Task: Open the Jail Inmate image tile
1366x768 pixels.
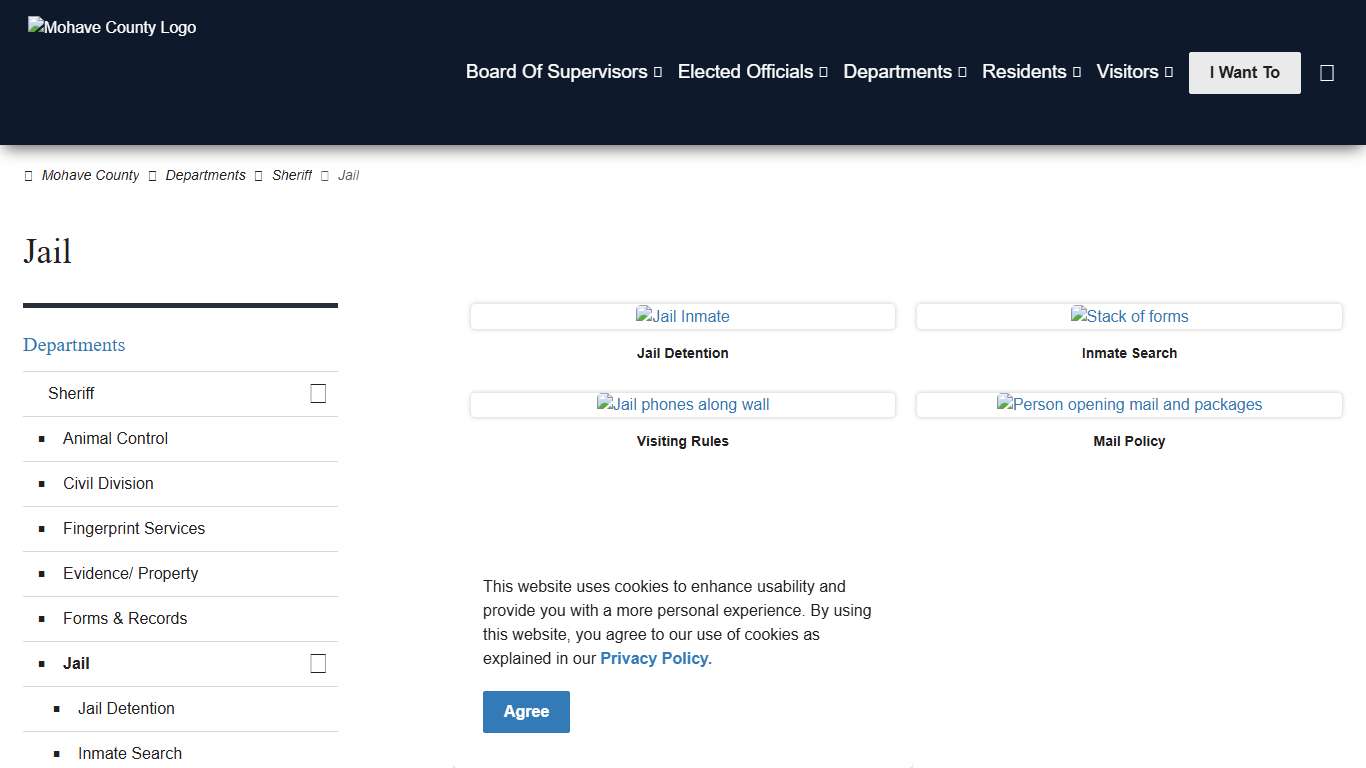Action: (683, 317)
